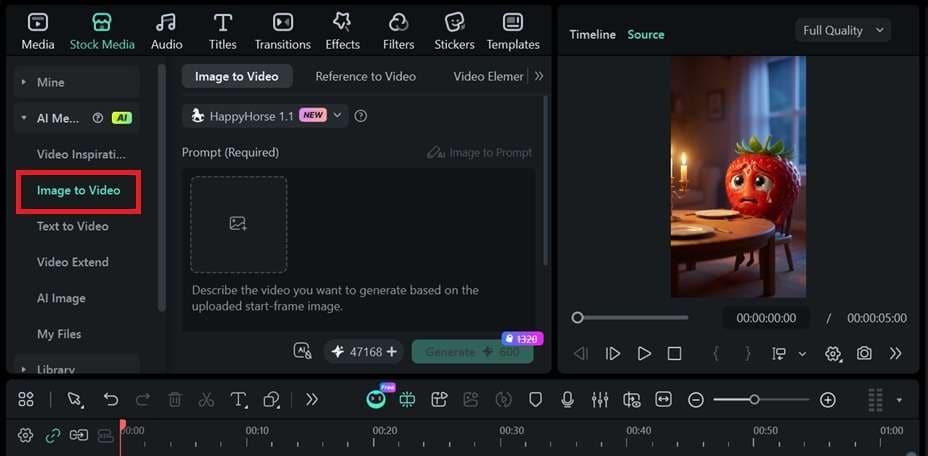Screen dimensions: 928x456
Task: Collapse the AI Media section
Action: (x=24, y=118)
